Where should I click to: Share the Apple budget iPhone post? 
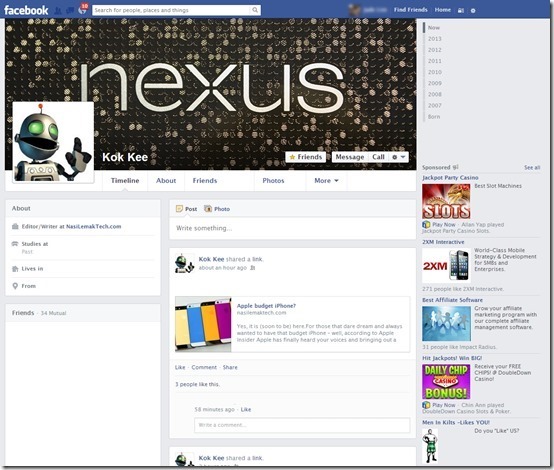[230, 368]
